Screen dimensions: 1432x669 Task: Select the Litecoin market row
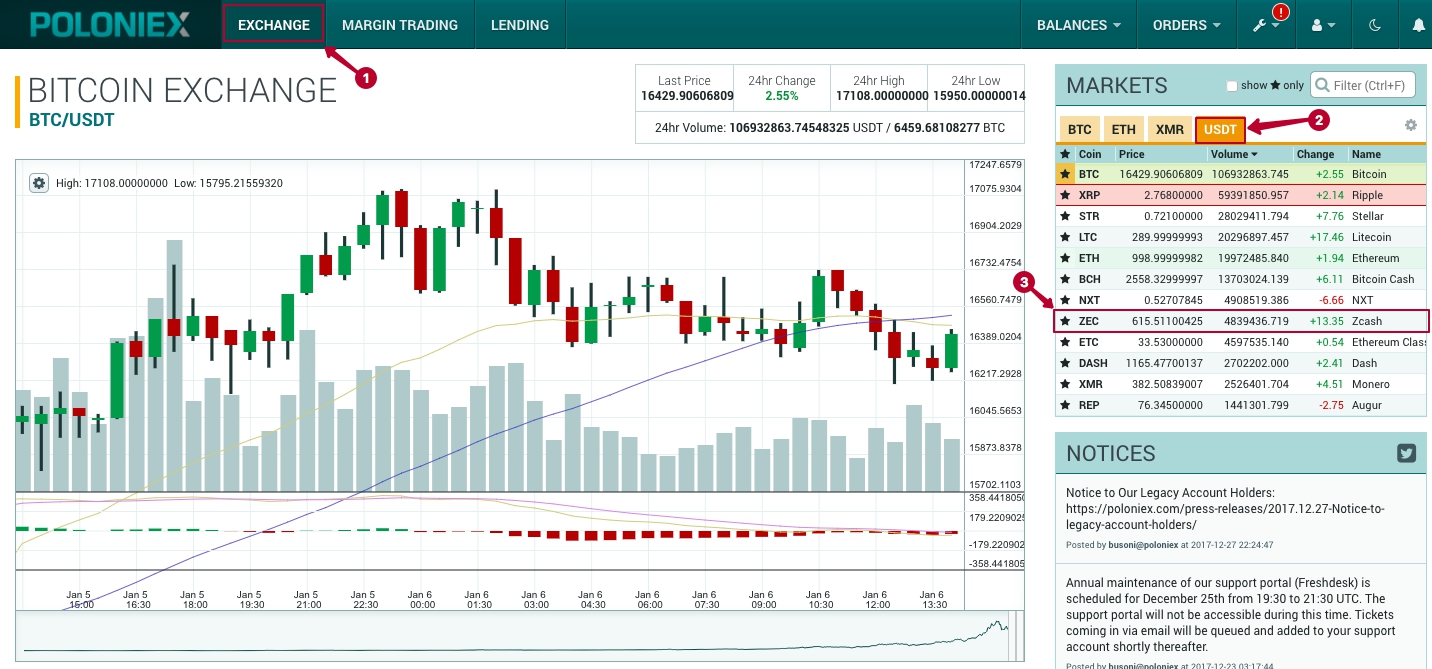(1241, 237)
